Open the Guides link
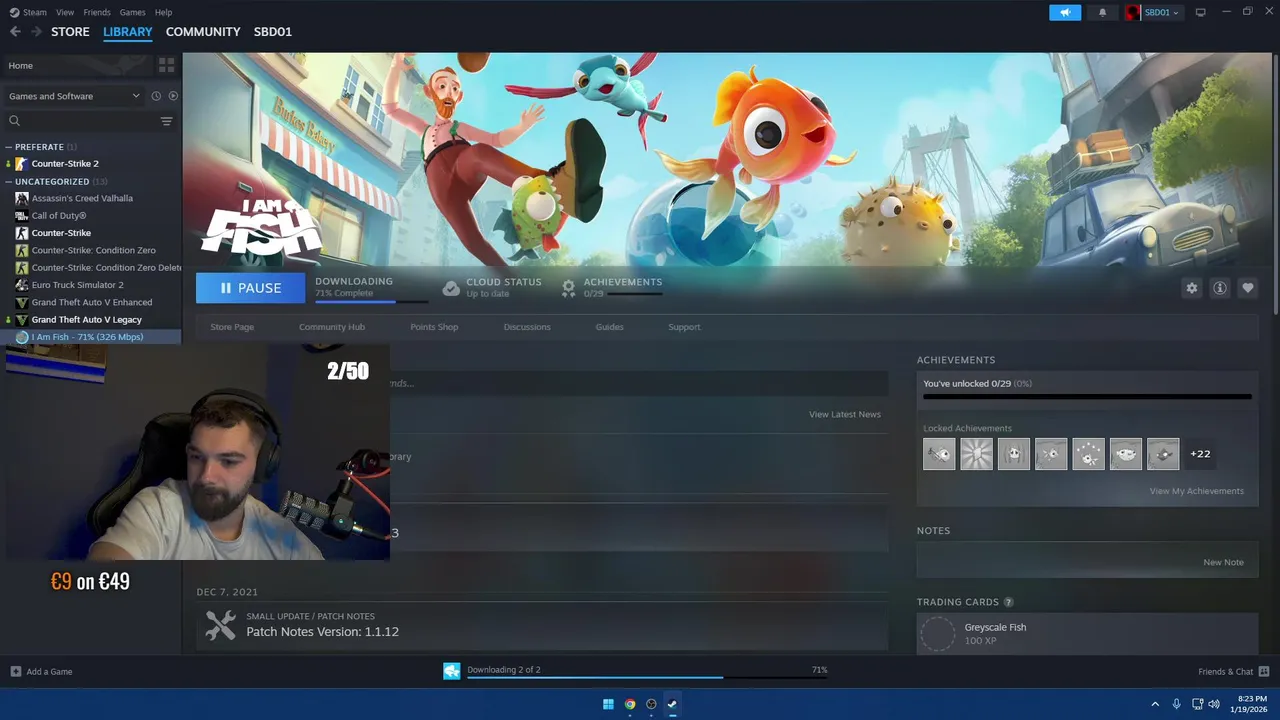1280x720 pixels. pos(609,327)
